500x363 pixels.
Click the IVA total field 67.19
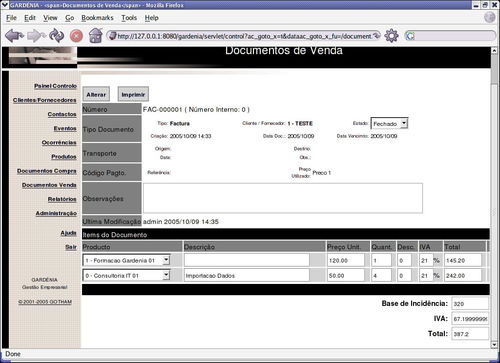470,319
